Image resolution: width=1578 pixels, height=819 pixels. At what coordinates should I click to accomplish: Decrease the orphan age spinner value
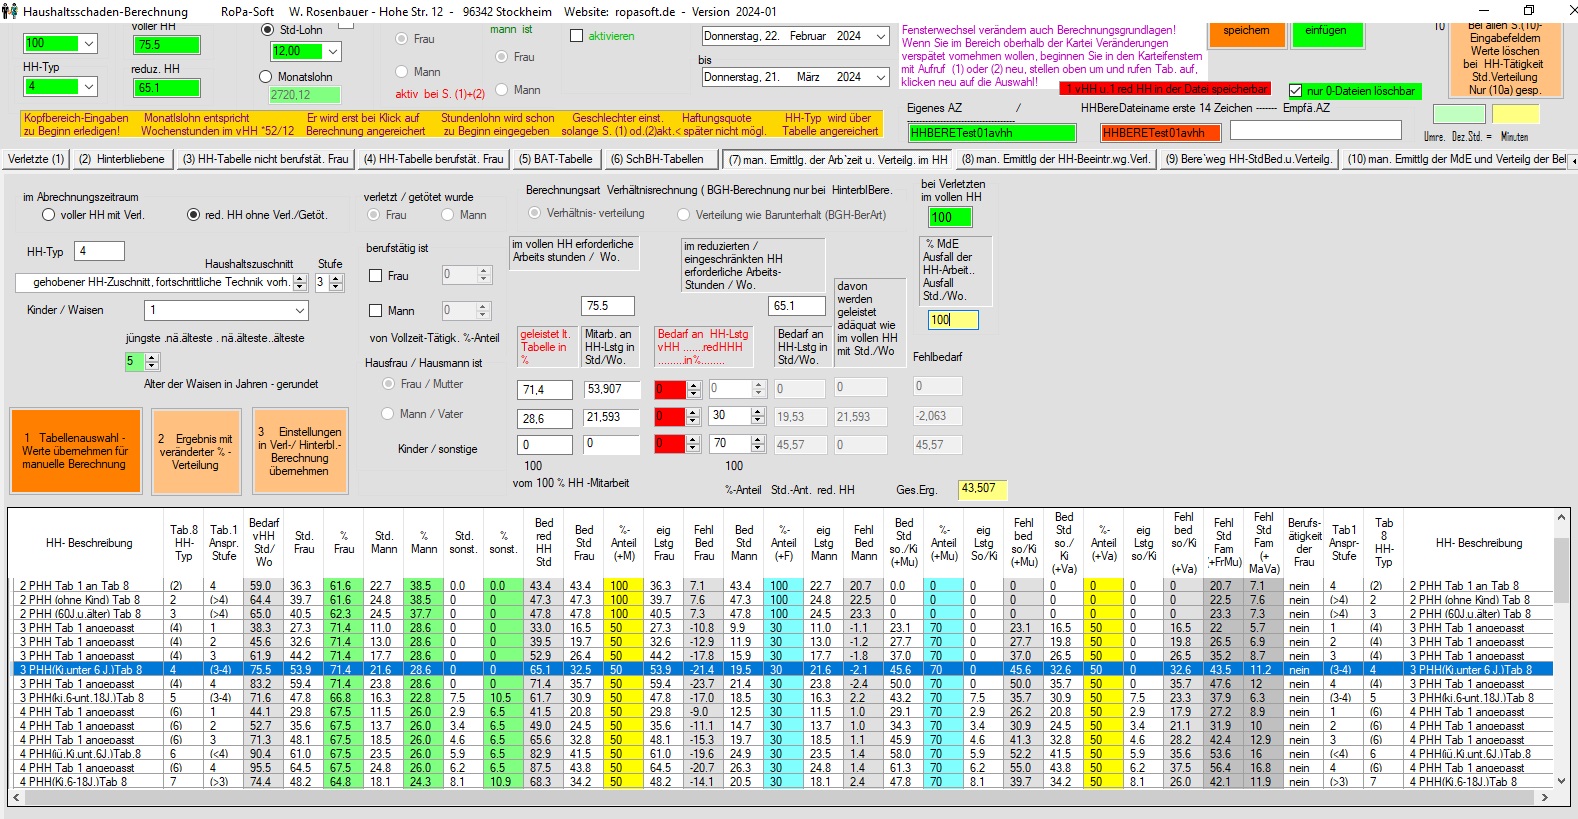152,366
